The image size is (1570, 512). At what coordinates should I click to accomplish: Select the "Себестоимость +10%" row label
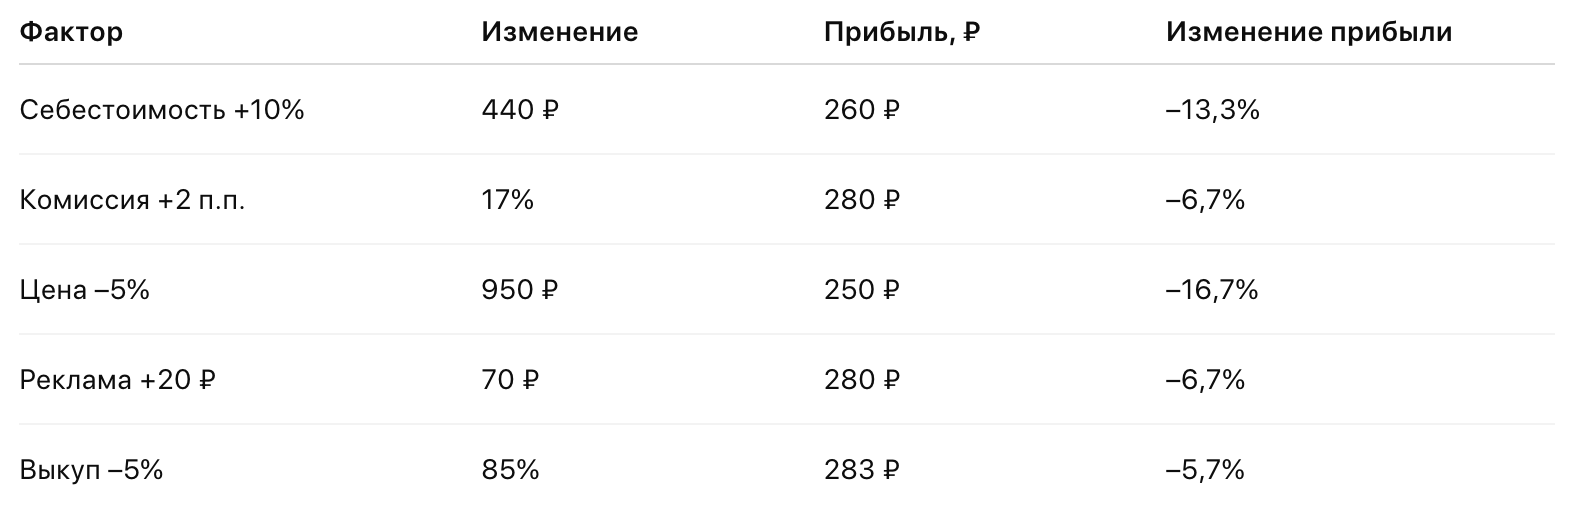tap(161, 110)
